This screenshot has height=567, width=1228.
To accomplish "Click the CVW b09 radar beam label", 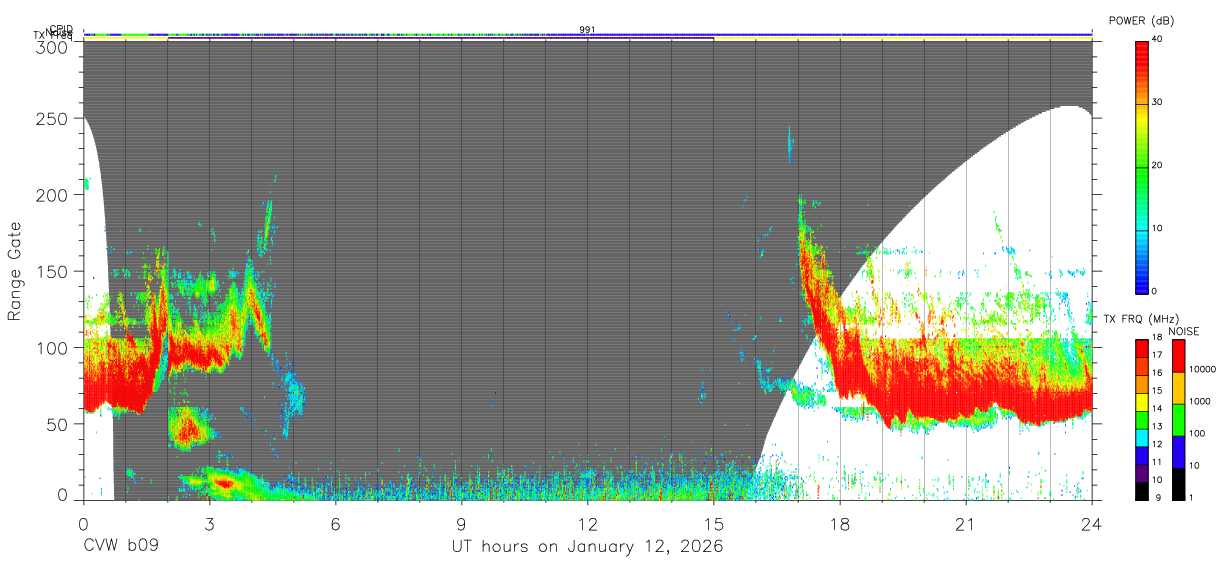I will (121, 547).
